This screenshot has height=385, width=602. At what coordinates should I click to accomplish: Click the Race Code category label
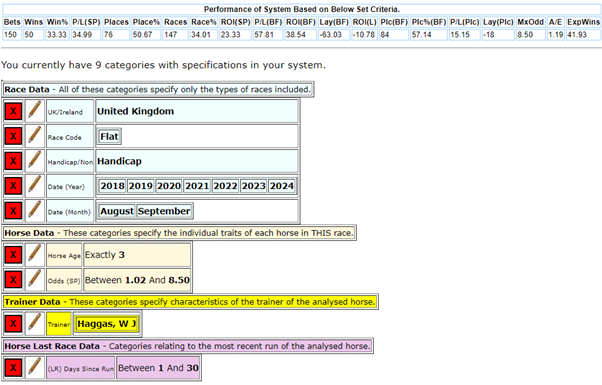click(x=70, y=136)
